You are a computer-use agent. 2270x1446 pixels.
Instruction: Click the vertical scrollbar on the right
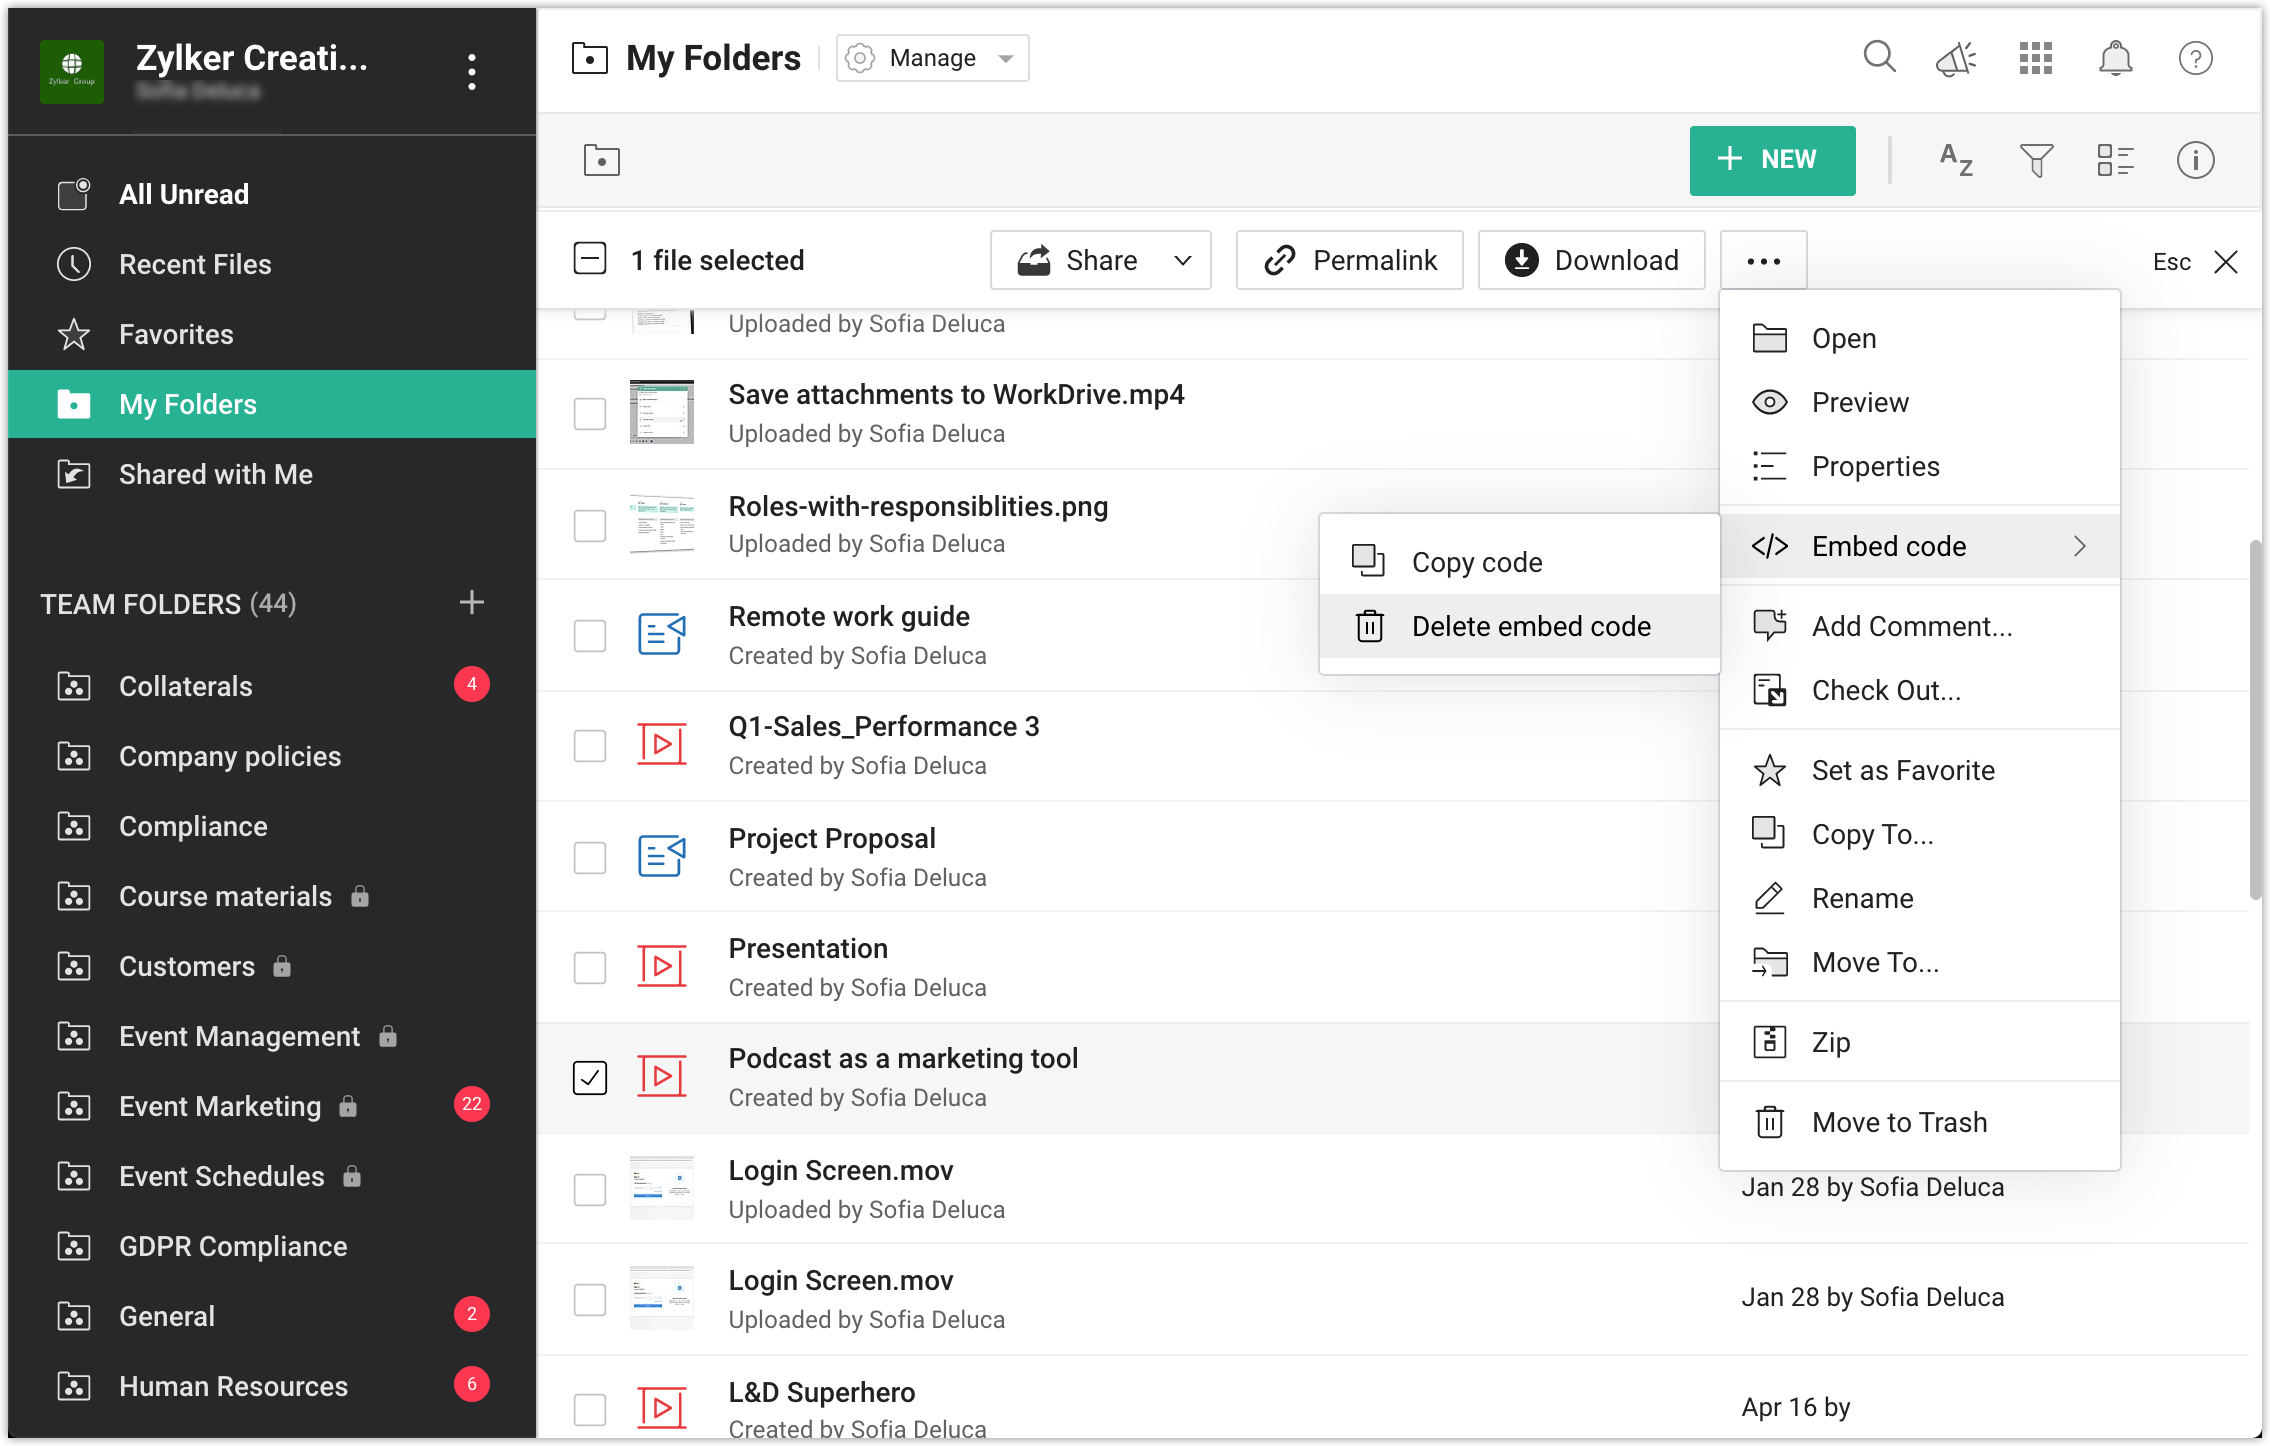click(x=2254, y=720)
